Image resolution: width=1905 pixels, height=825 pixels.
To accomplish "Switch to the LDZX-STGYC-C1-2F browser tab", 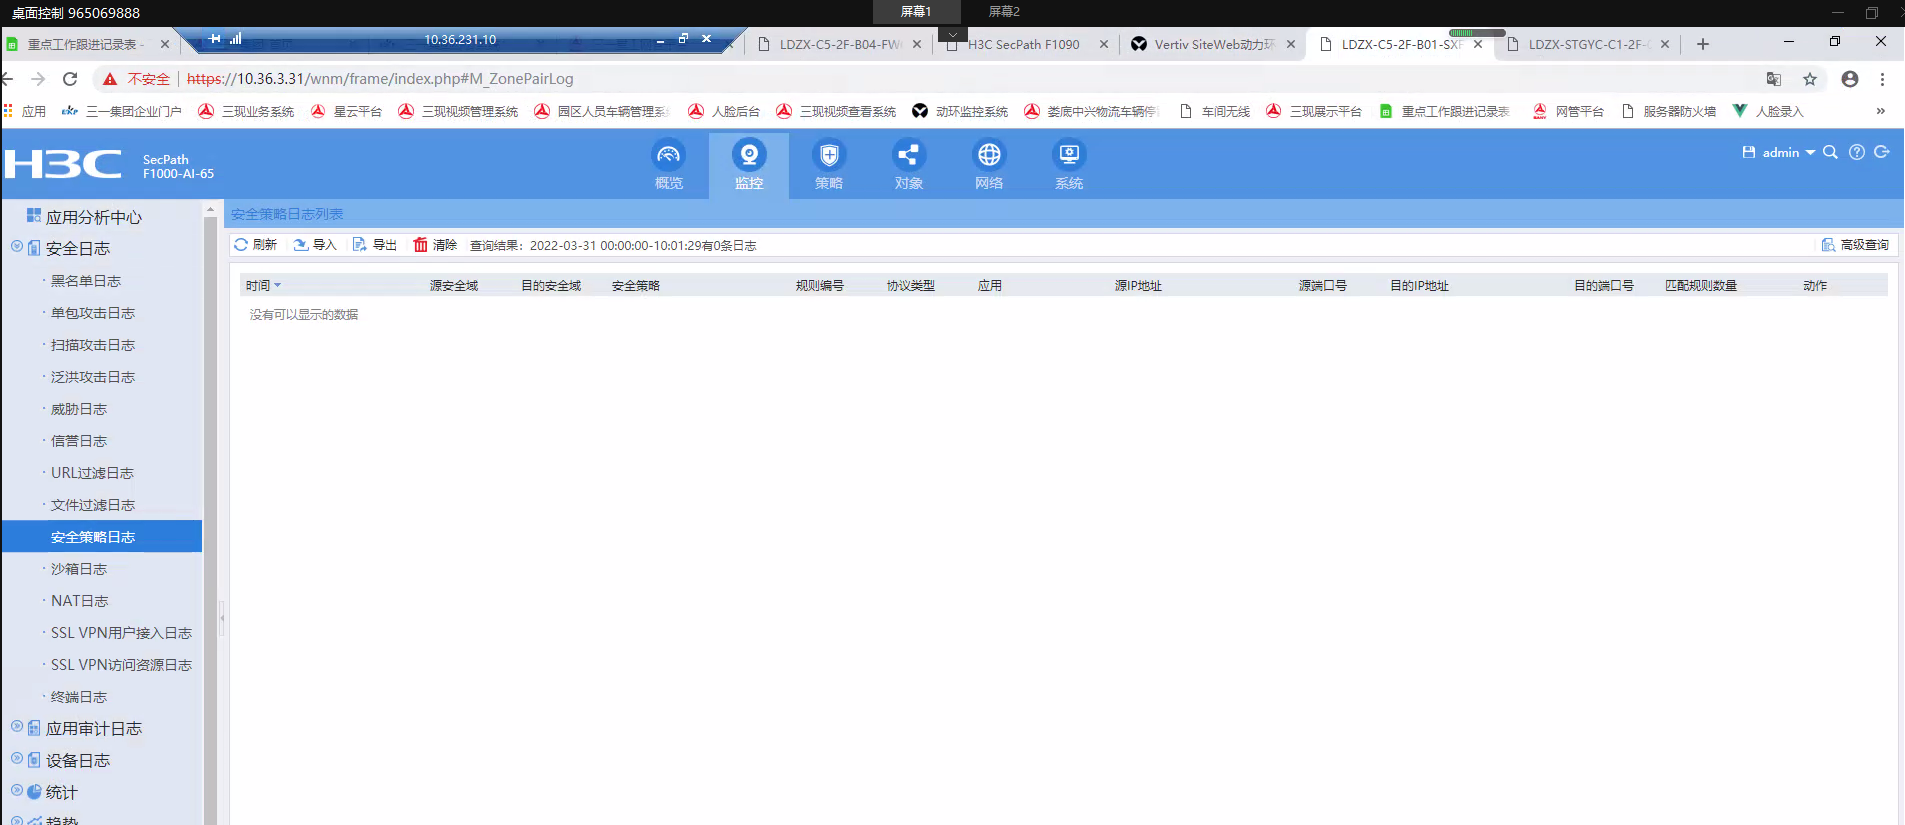I will click(x=1588, y=44).
